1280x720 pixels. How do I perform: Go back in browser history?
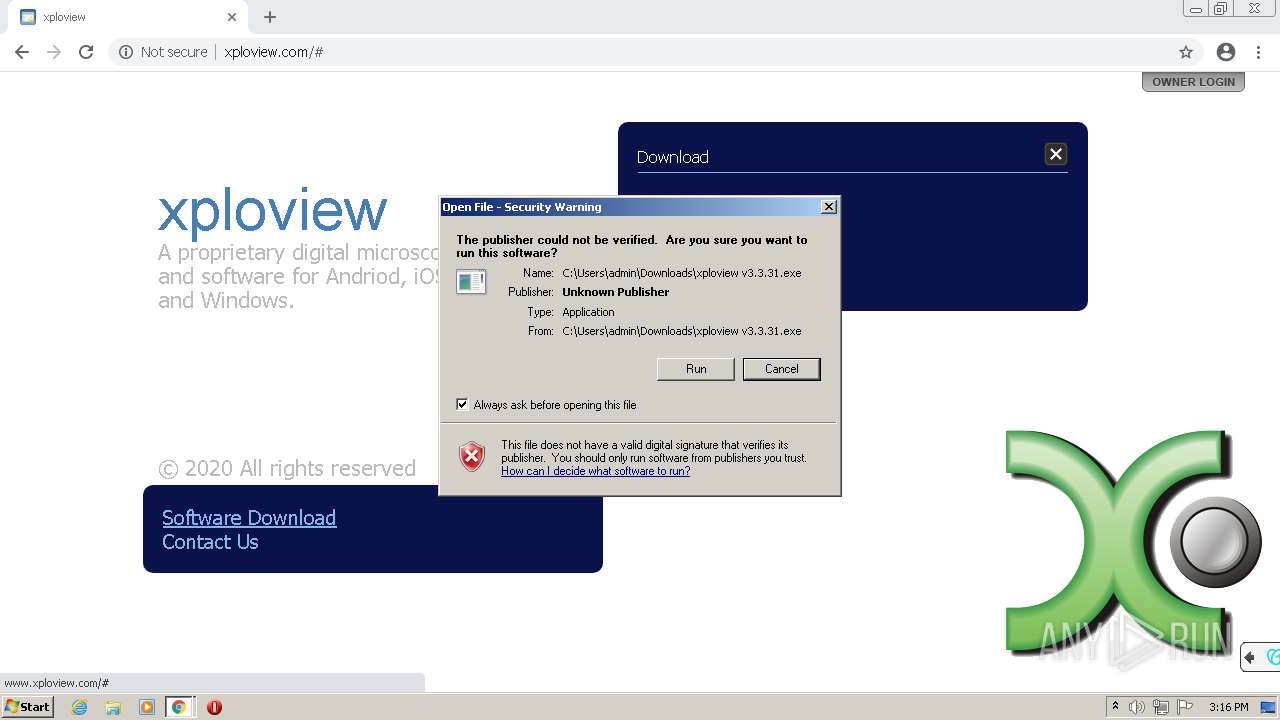coord(22,52)
